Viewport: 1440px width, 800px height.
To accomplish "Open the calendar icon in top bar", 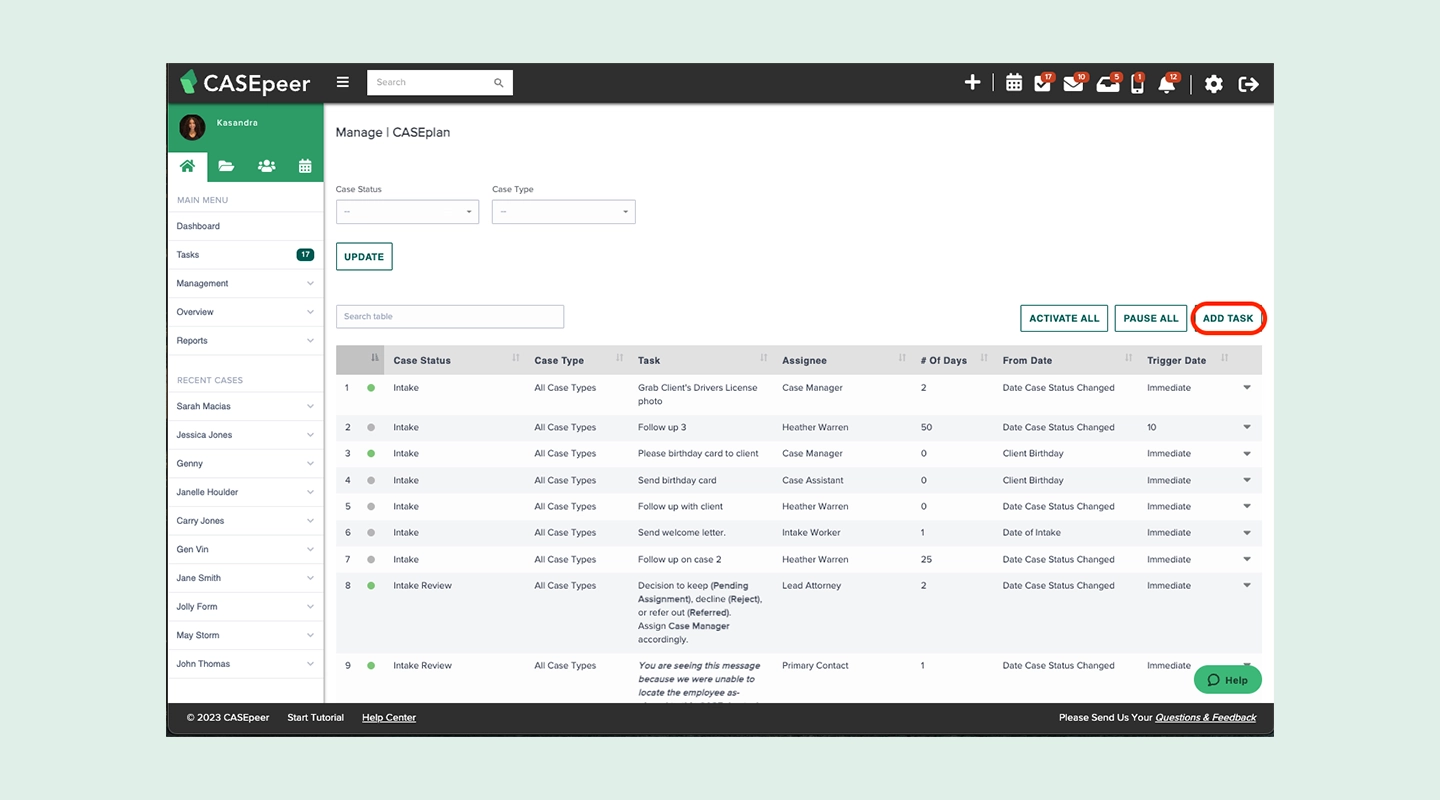I will point(1014,83).
